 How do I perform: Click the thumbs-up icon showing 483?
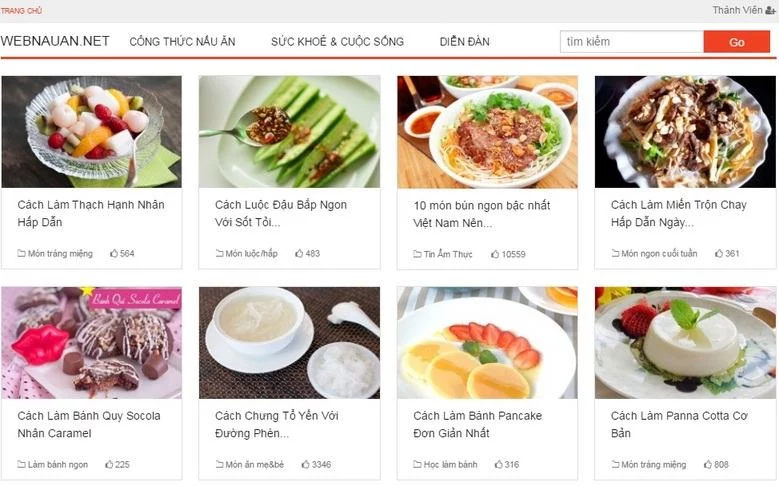click(299, 253)
